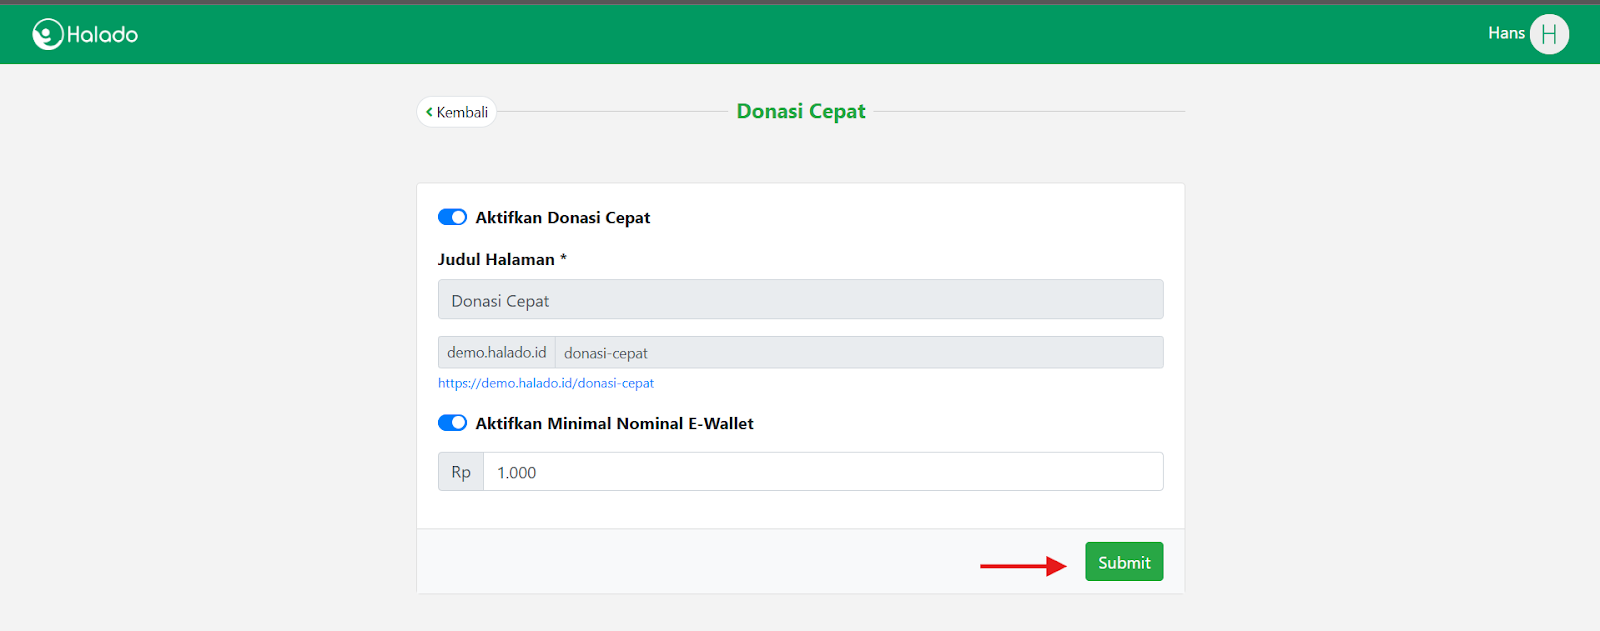Click the Judul Halaman field label
Screen dimensions: 1600x631
click(x=496, y=260)
